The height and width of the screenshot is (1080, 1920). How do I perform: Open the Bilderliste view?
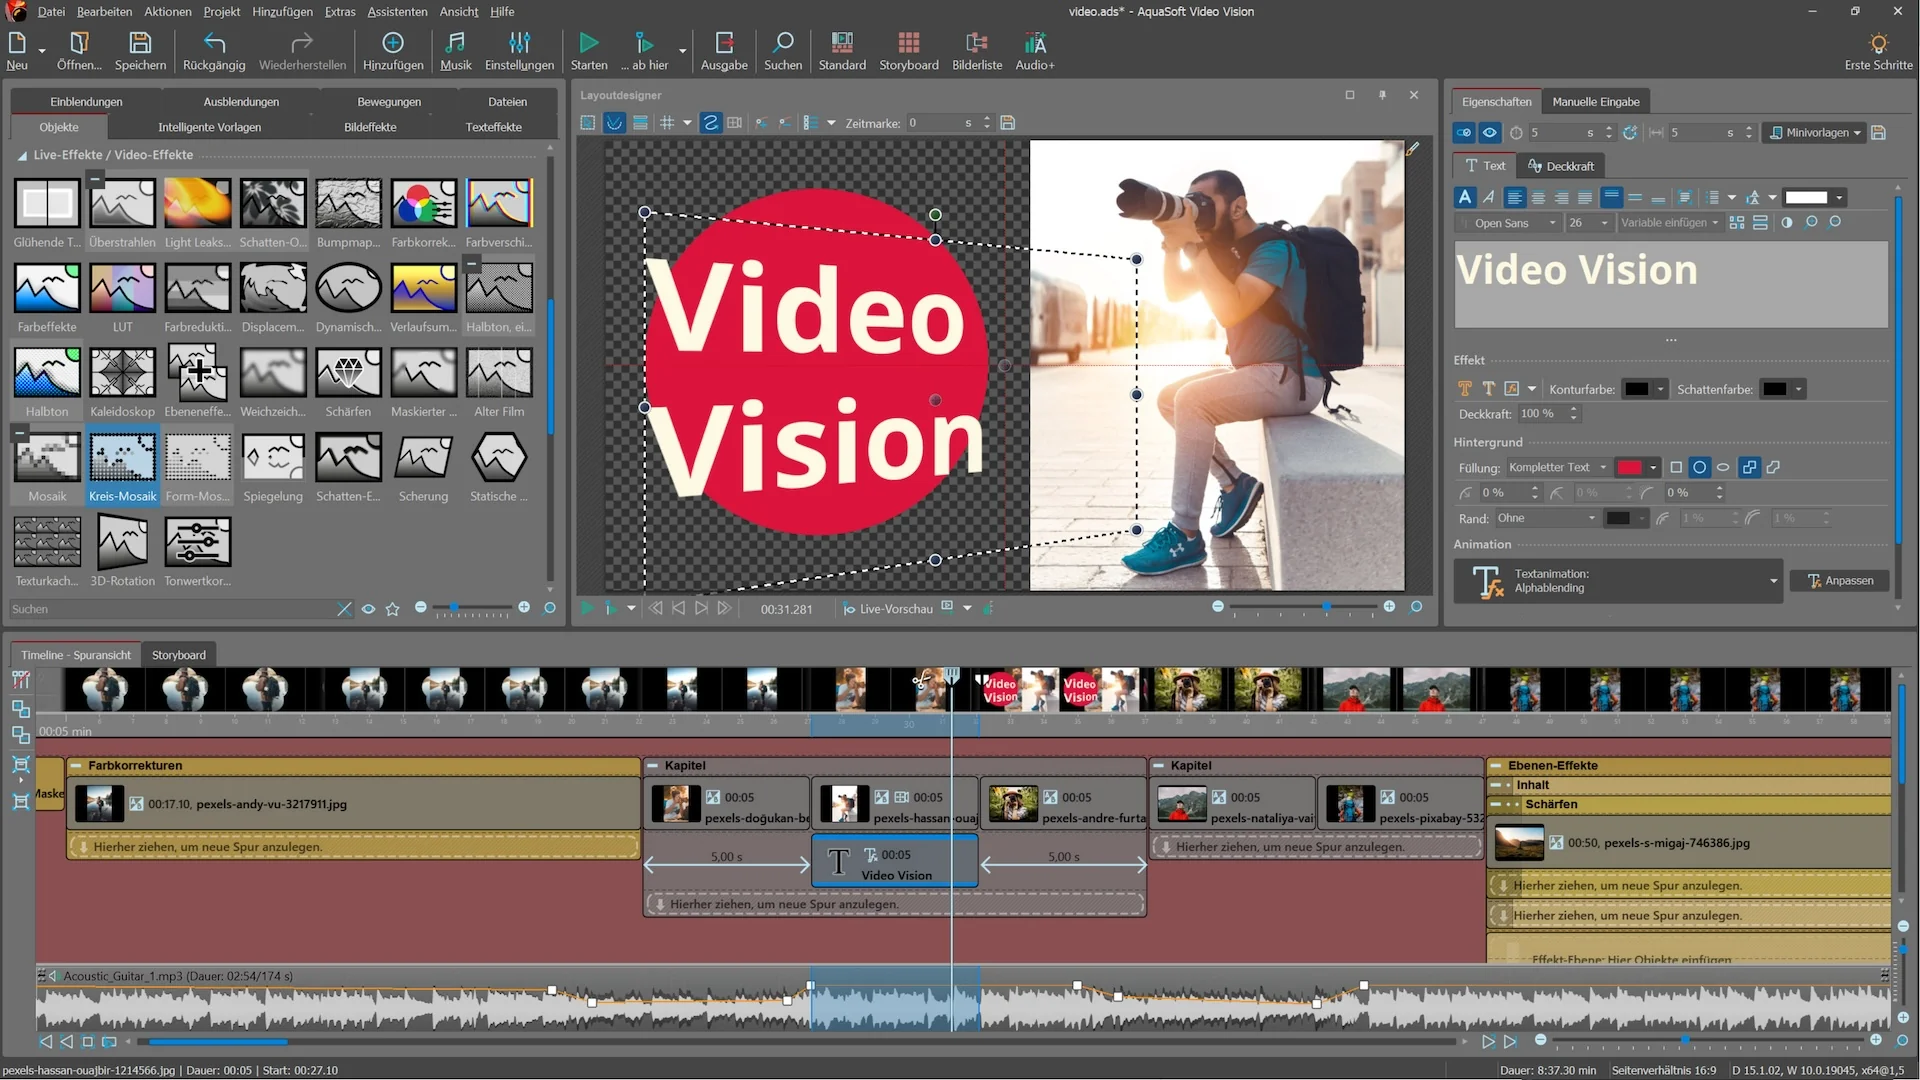(976, 51)
